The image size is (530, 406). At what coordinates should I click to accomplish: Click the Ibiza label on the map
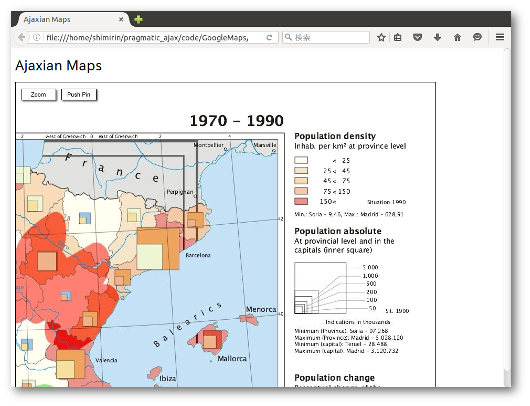tap(168, 378)
